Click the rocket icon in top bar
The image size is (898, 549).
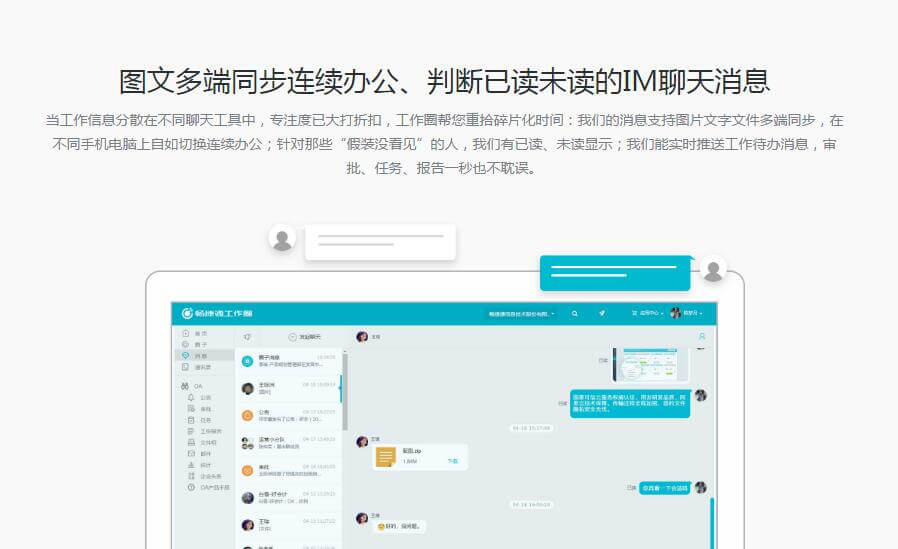602,313
